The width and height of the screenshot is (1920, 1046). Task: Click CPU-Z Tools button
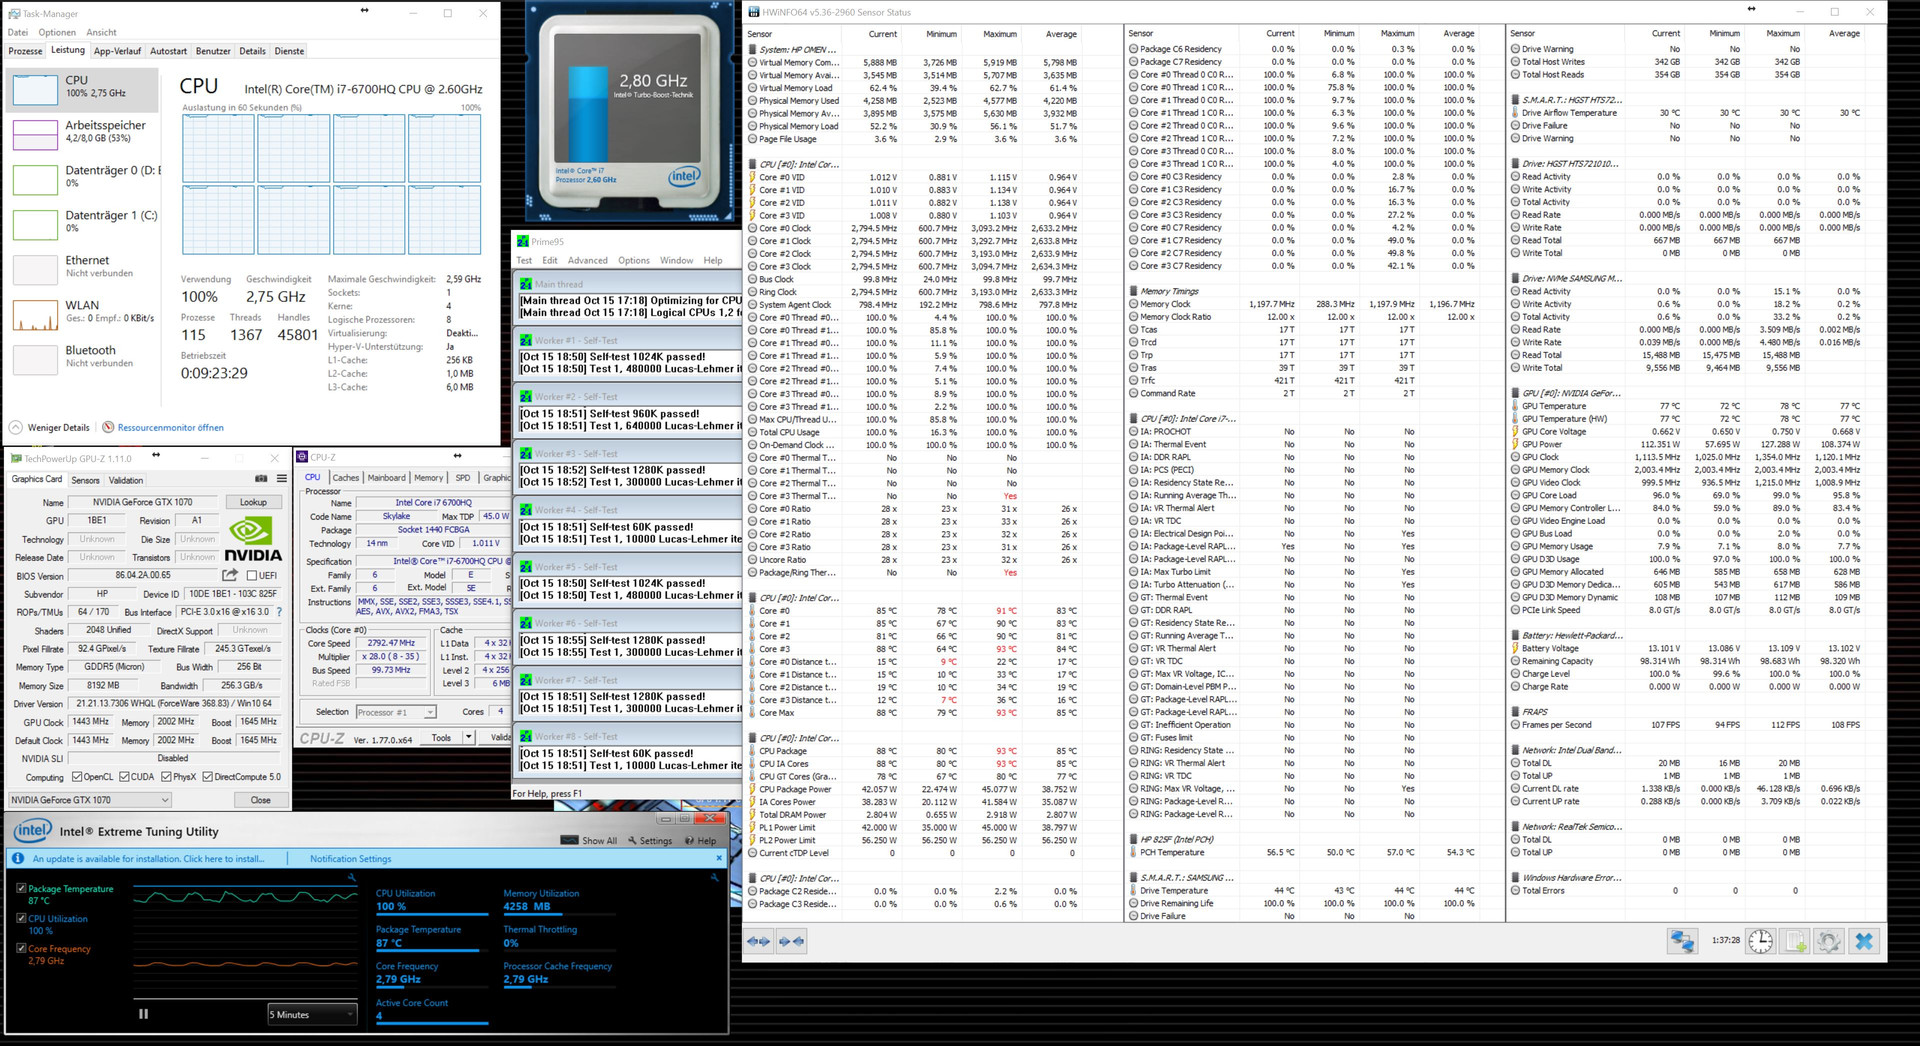click(441, 737)
